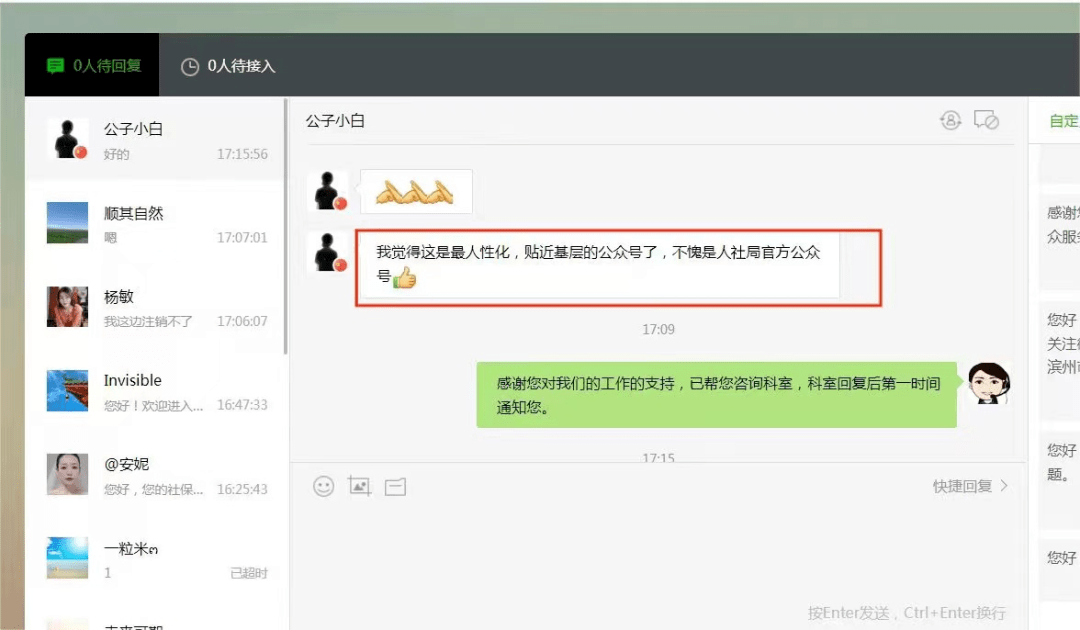
Task: Click the 自定 tab in the right panel
Action: 1063,121
